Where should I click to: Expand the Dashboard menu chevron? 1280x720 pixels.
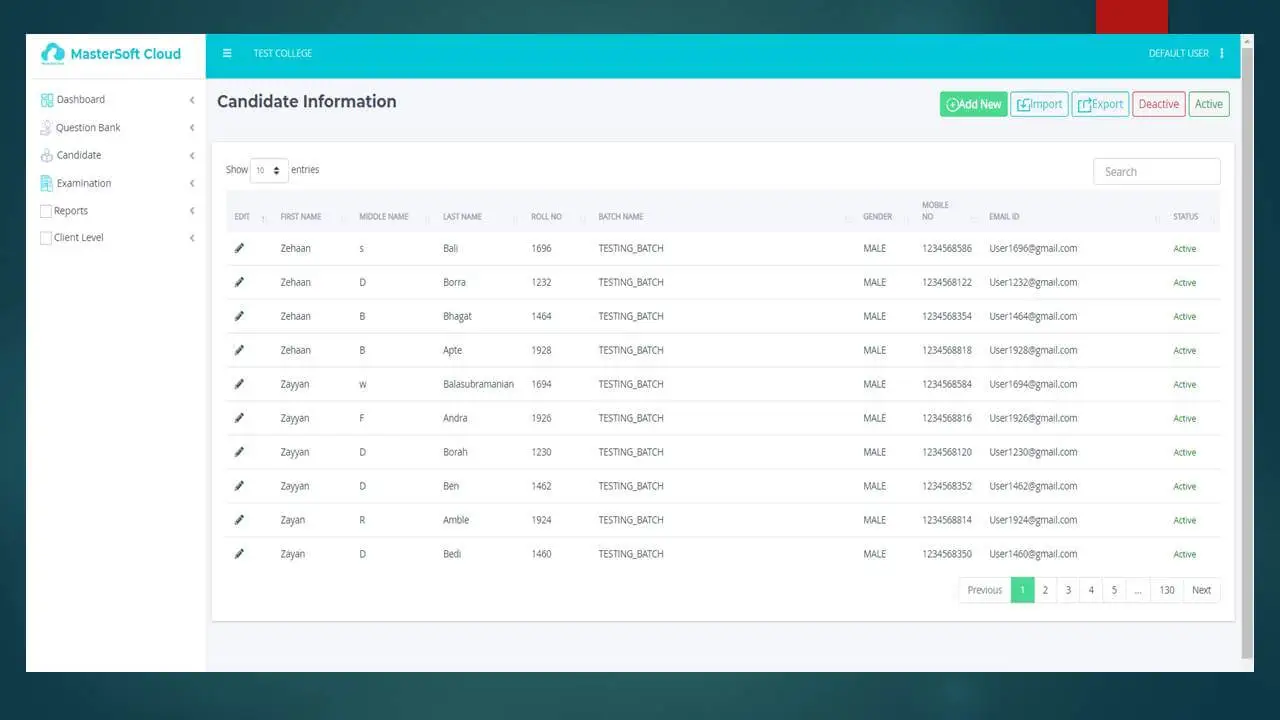pos(192,100)
